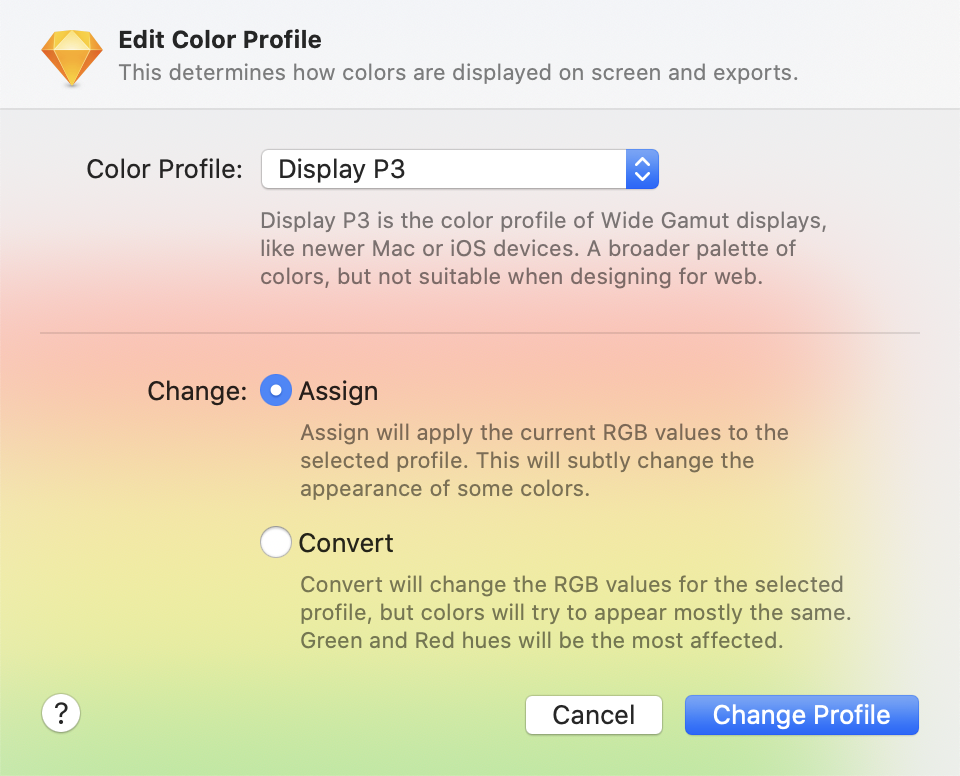Click the 'Convert' option label text
Image resolution: width=960 pixels, height=776 pixels.
[346, 543]
